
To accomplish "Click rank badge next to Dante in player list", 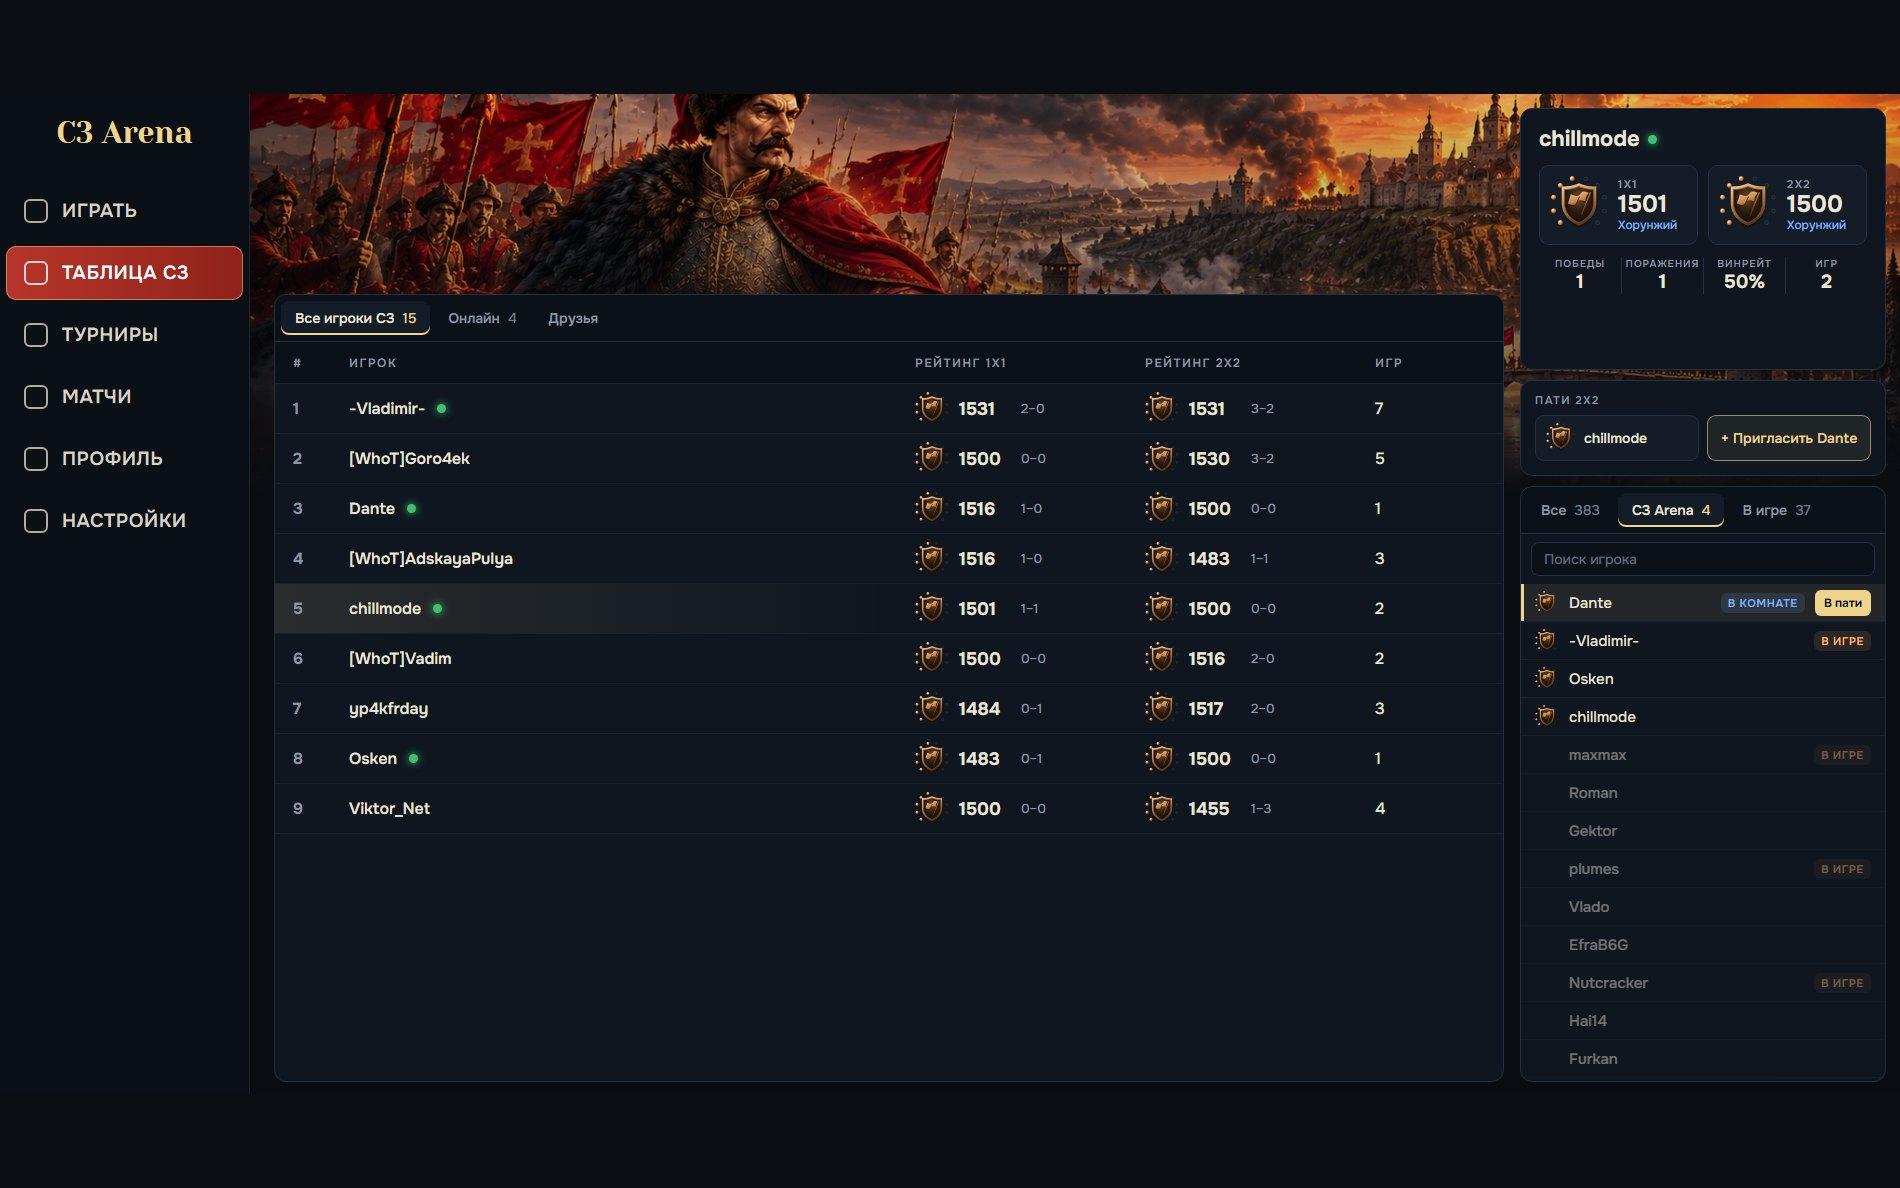I will [1545, 602].
